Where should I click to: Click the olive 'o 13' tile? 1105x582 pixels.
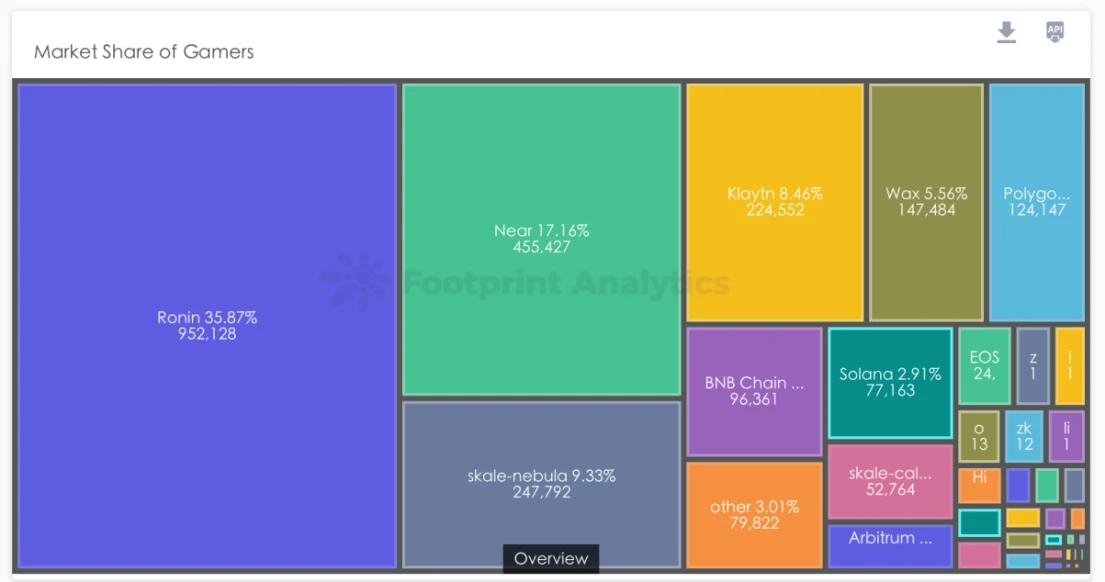coord(979,436)
